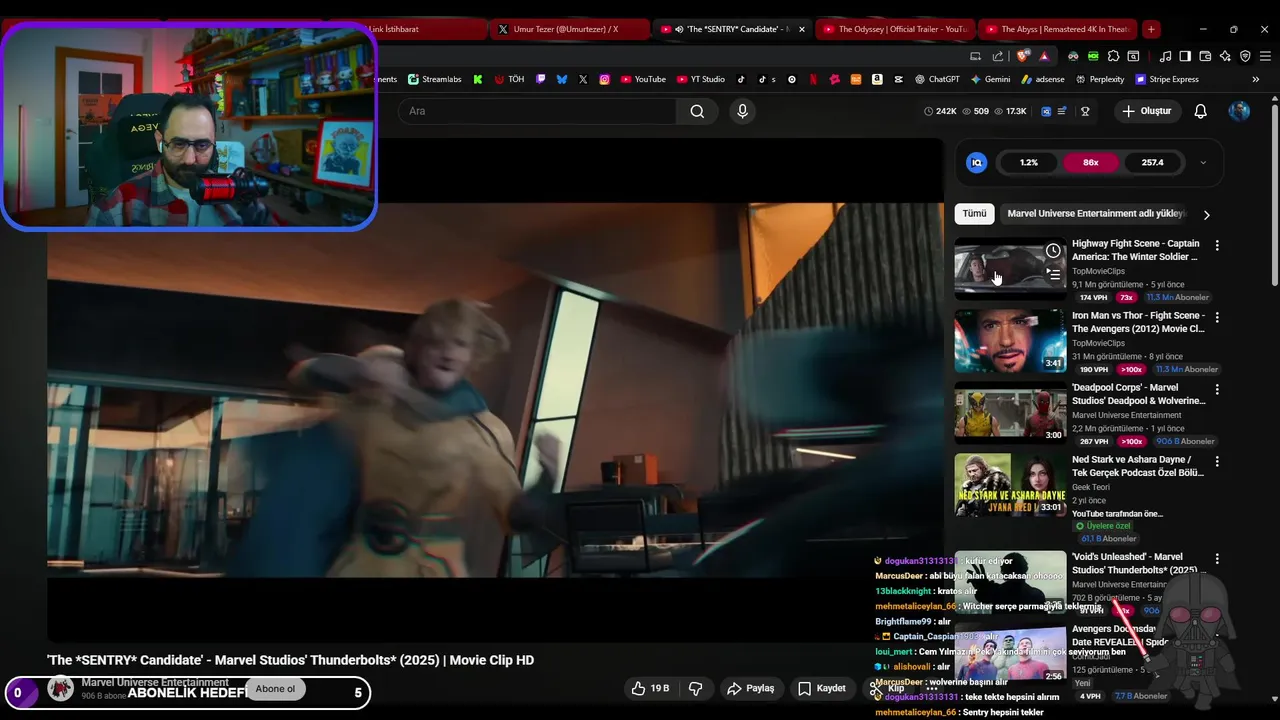Click the 257.4 vidIQ stat pill

click(x=1152, y=162)
